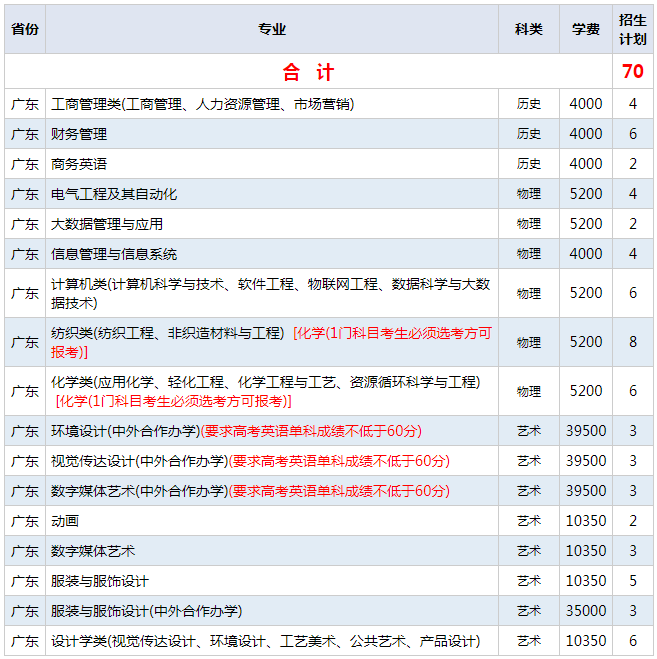Click the 科类 column header

coord(529,29)
